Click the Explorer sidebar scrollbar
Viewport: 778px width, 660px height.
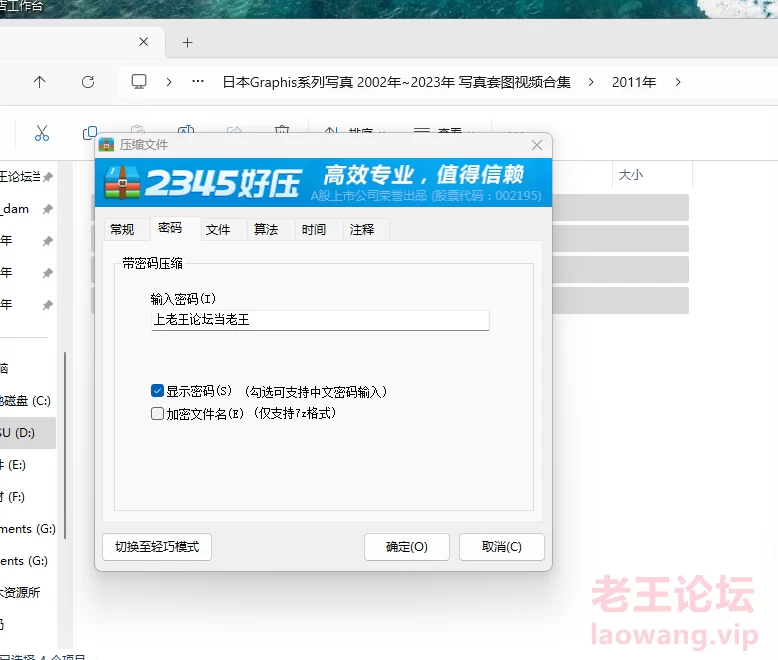(65, 445)
